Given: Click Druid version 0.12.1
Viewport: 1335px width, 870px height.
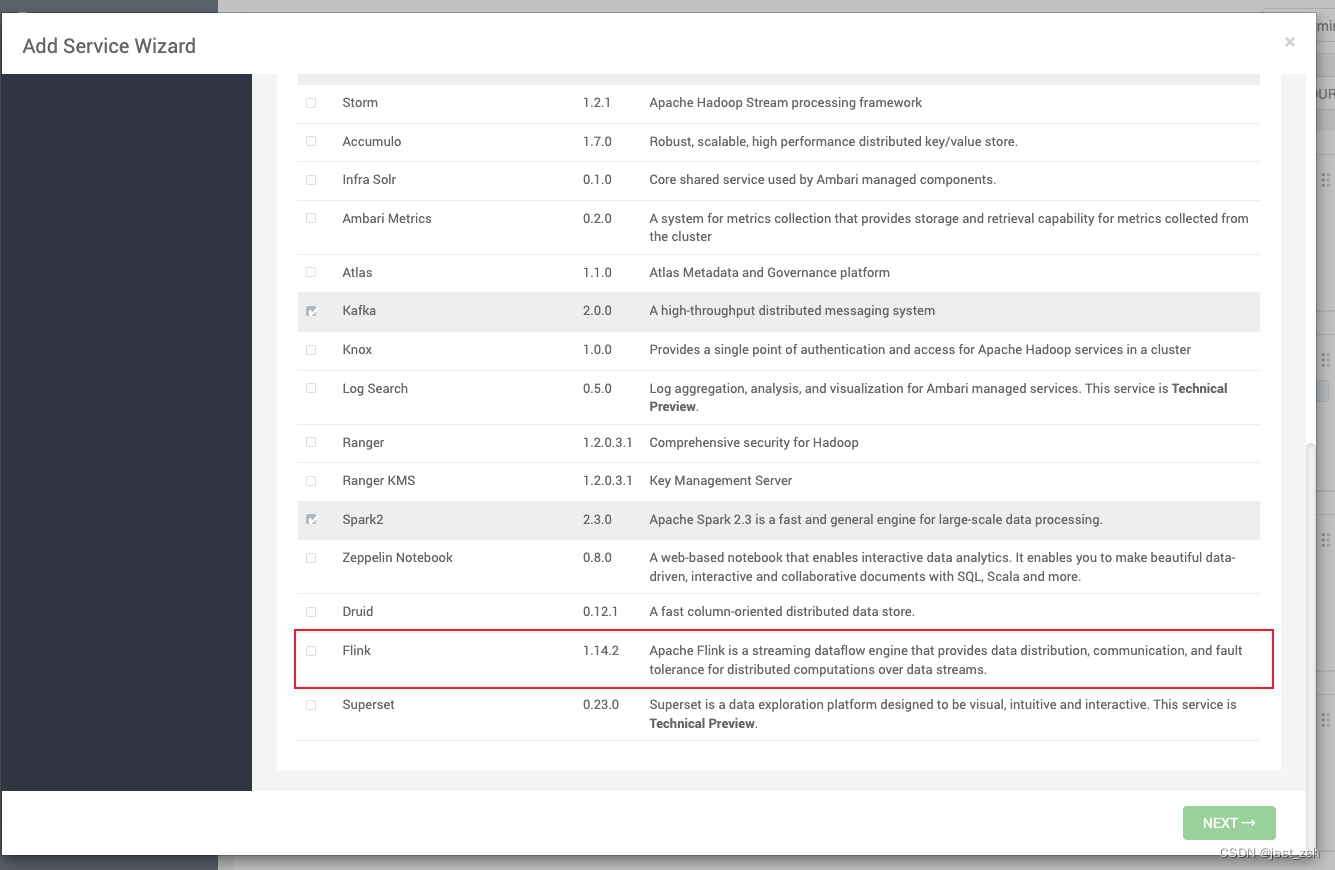Looking at the screenshot, I should coord(601,611).
